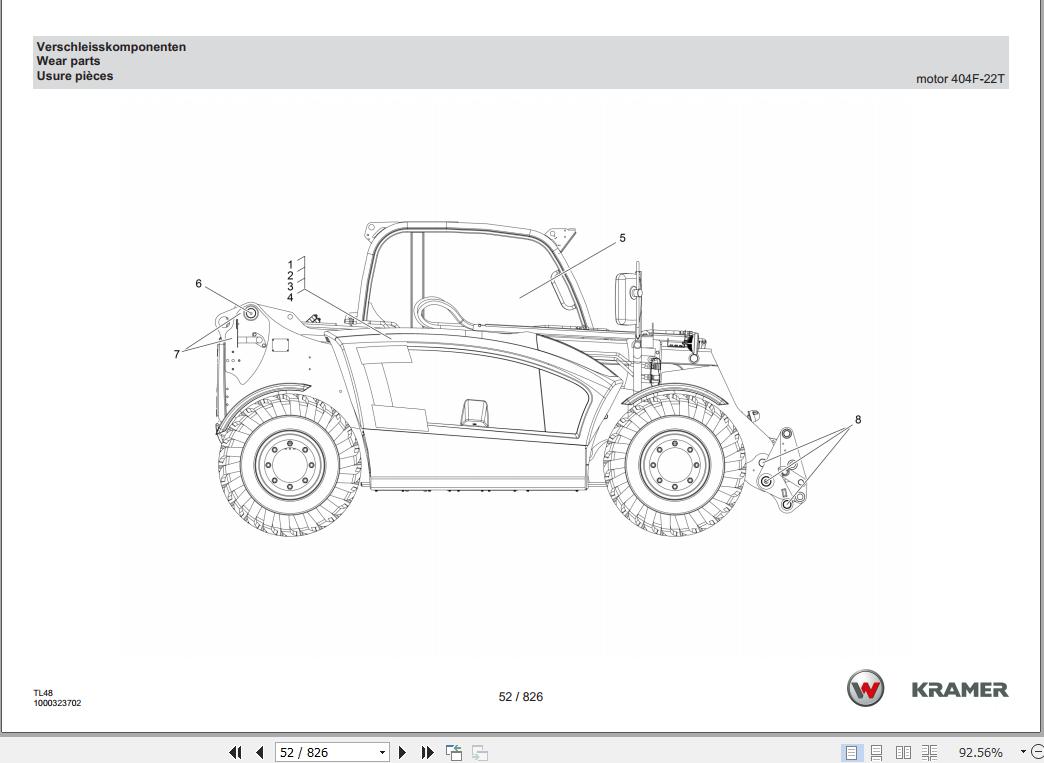Click the previous view icon

tap(453, 751)
